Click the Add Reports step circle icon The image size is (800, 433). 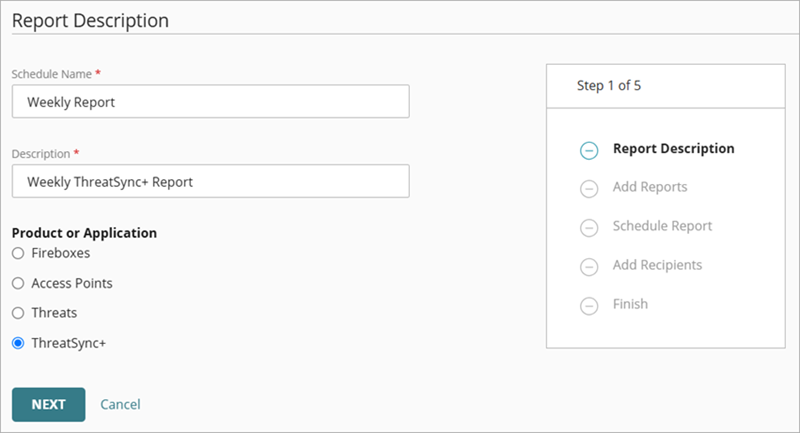tap(589, 188)
